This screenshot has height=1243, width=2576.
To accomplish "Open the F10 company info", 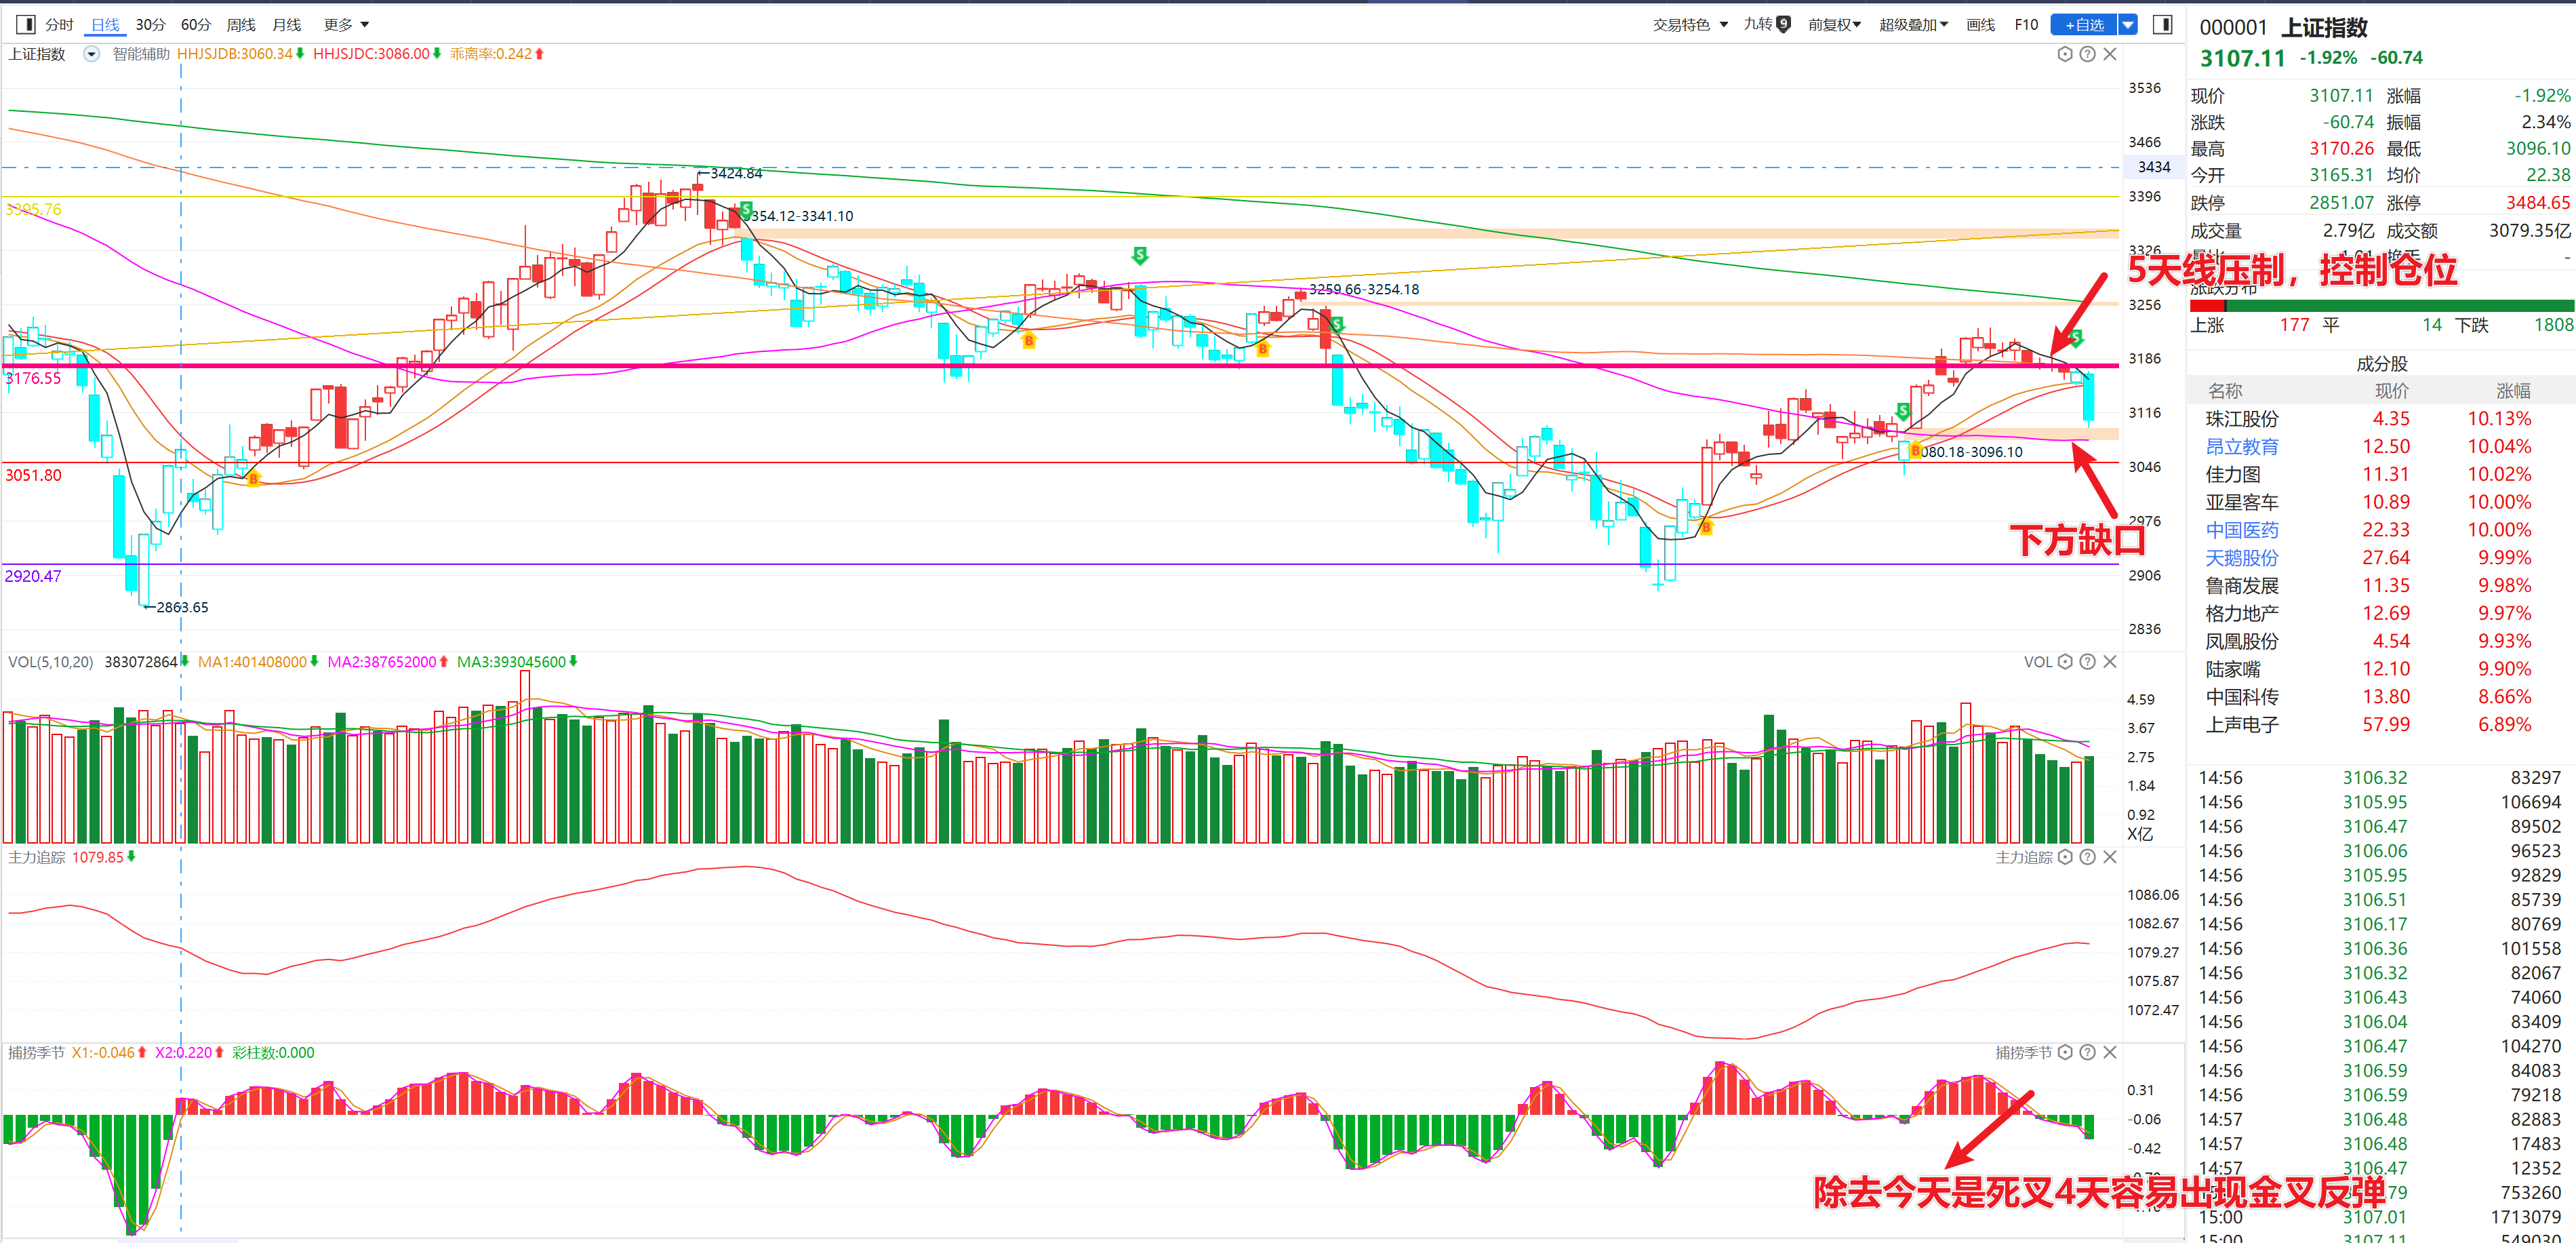I will tap(2026, 24).
